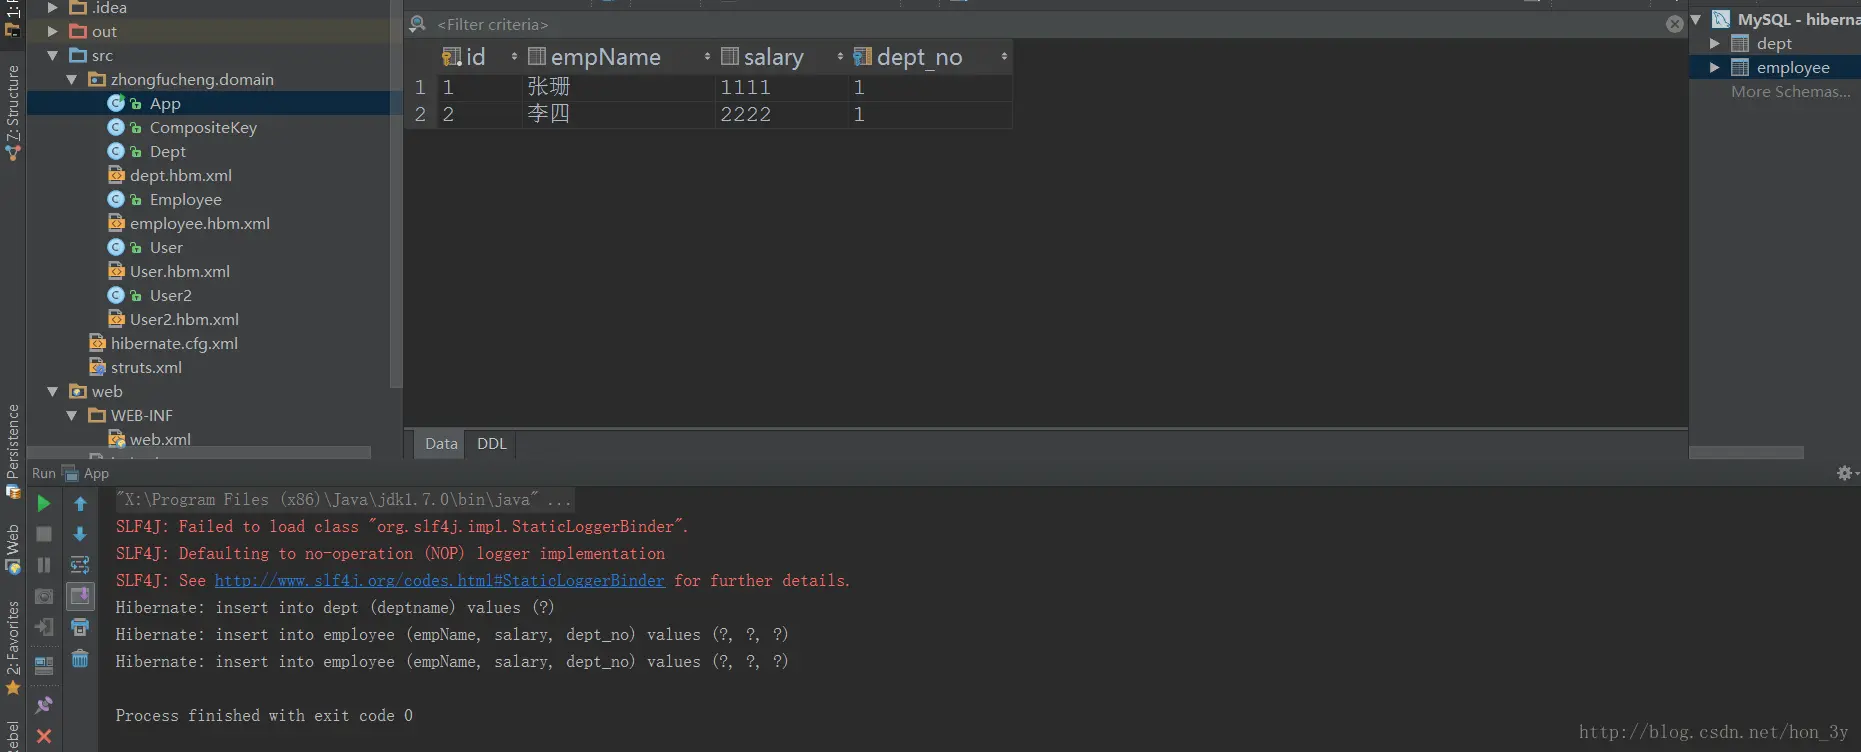Collapse the WEB-INF folder arrow
Image resolution: width=1861 pixels, height=752 pixels.
[72, 415]
